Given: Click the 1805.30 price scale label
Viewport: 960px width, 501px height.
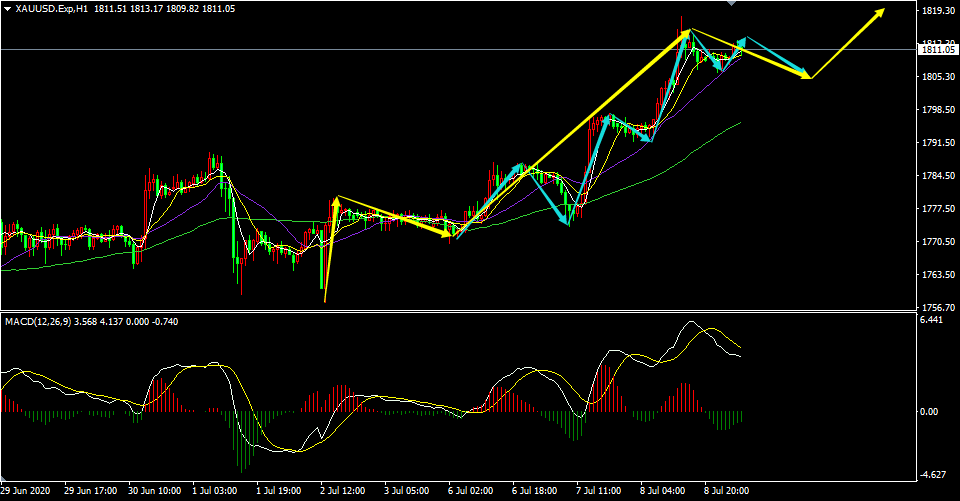Looking at the screenshot, I should coord(939,77).
